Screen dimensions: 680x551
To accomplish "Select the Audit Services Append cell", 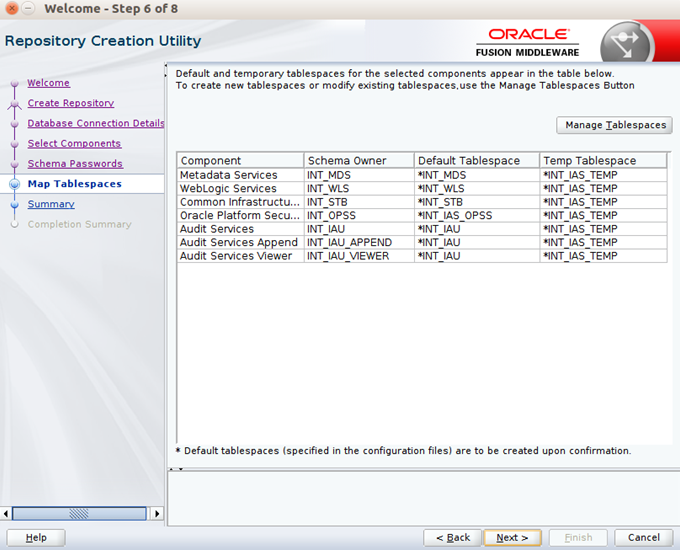I will pos(240,242).
